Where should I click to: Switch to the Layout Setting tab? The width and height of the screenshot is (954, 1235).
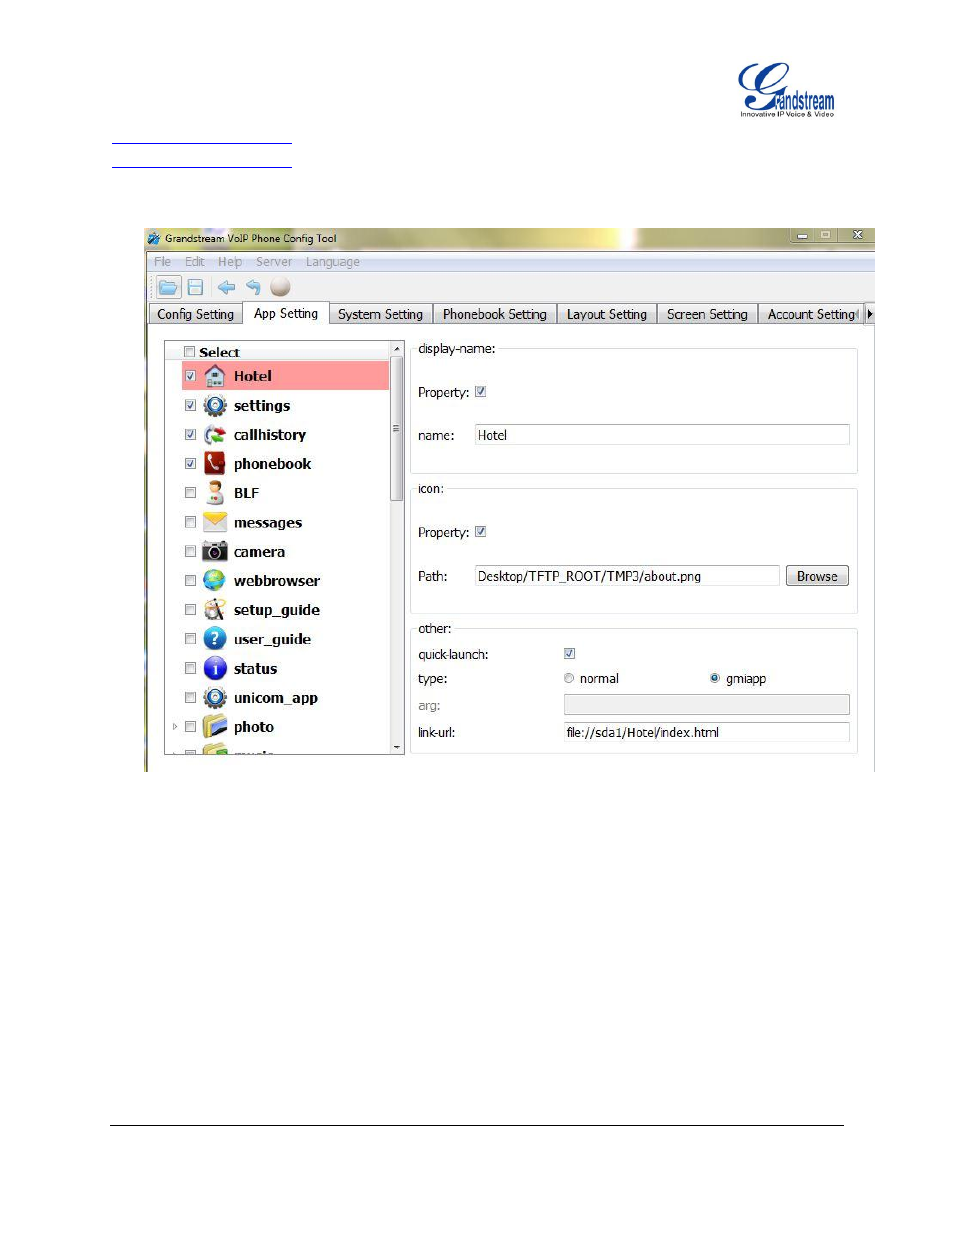pos(607,314)
